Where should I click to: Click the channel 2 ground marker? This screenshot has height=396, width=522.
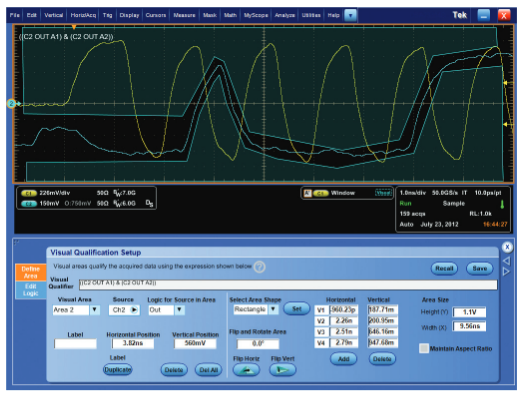pos(11,104)
